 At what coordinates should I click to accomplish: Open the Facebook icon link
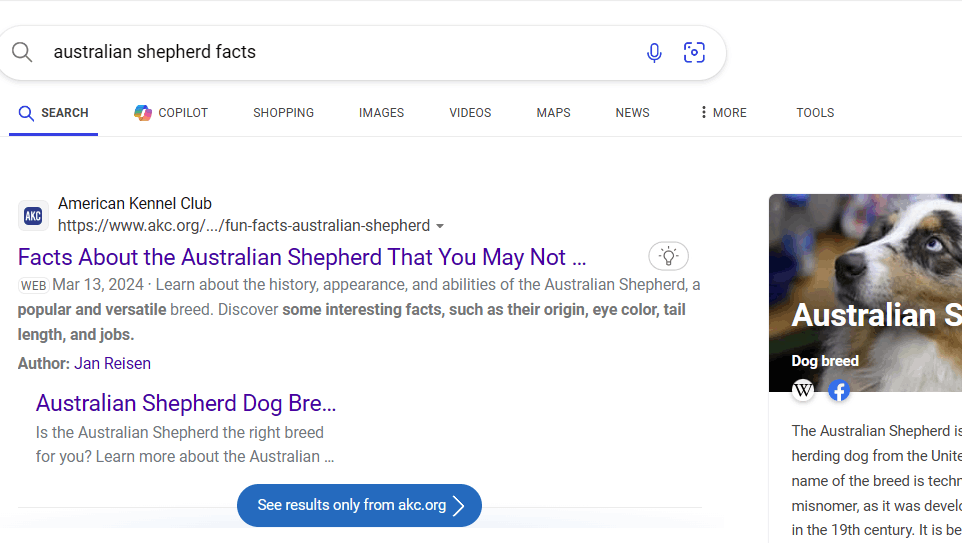tap(839, 390)
